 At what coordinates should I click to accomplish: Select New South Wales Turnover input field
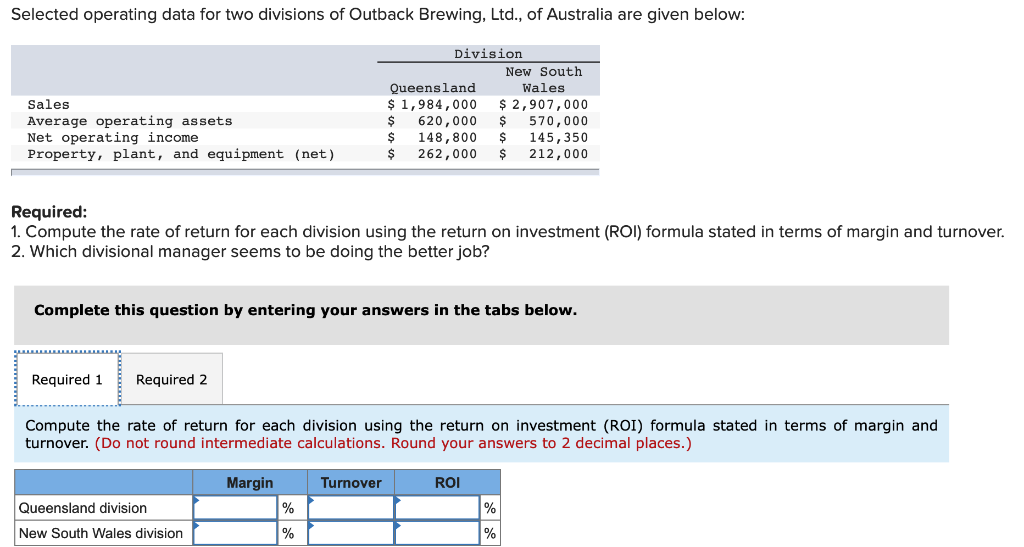tap(351, 533)
